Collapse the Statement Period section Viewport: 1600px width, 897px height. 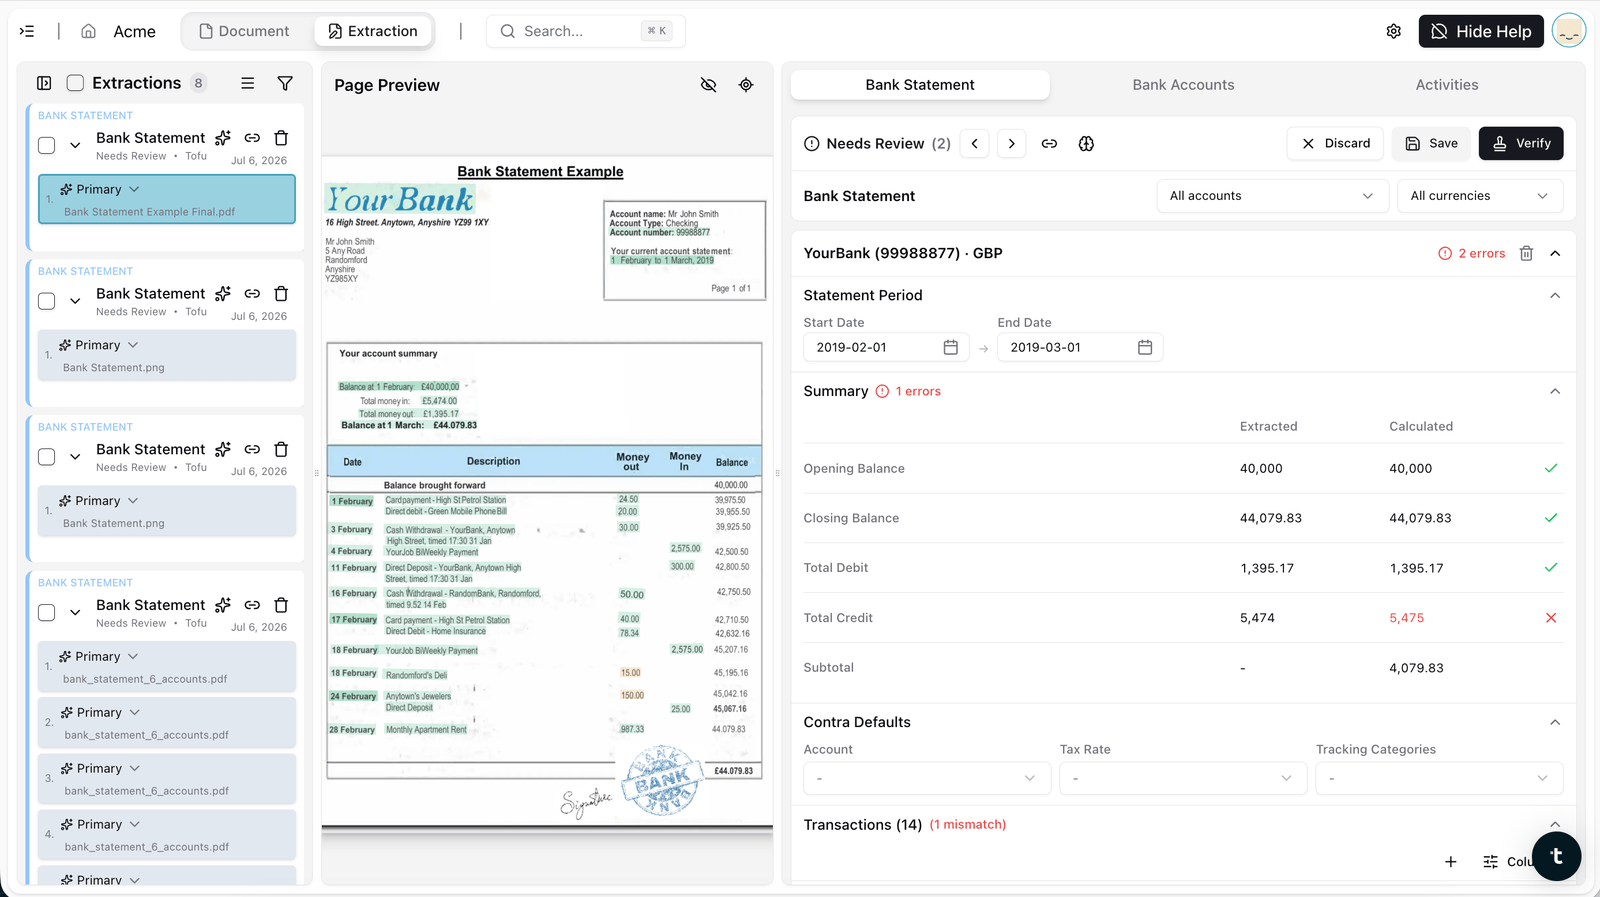coord(1555,295)
